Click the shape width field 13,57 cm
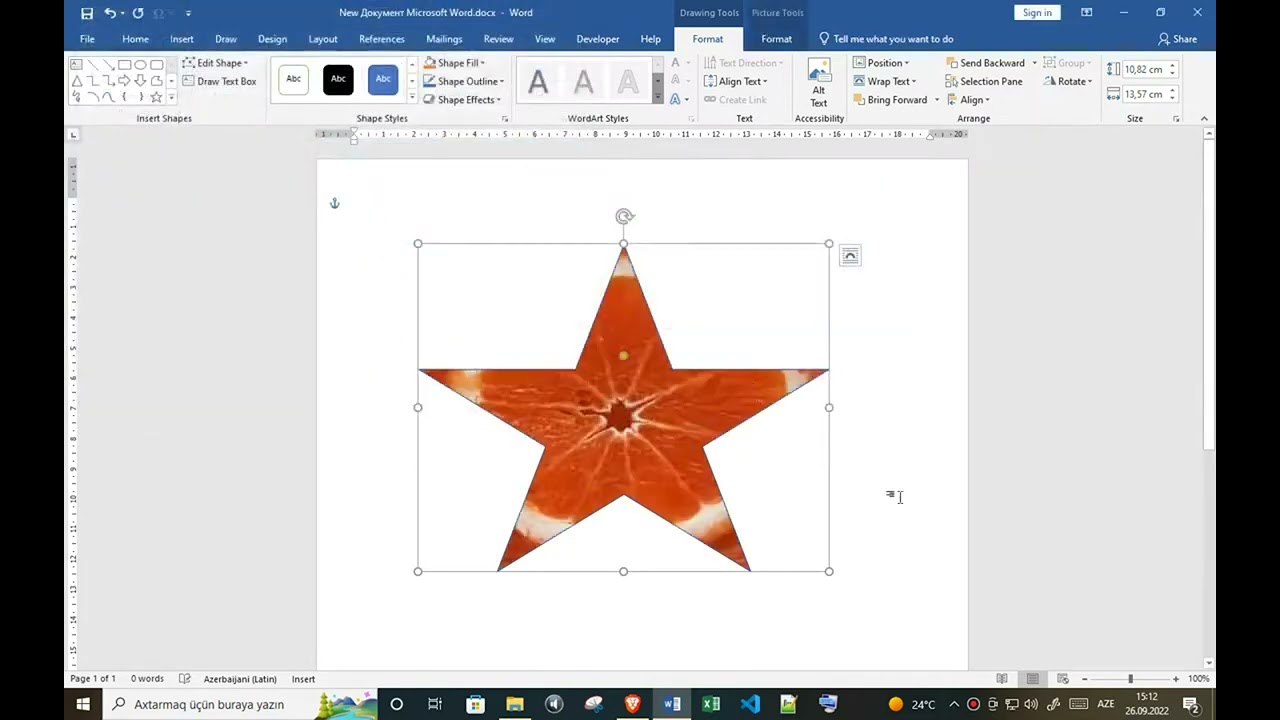This screenshot has width=1280, height=720. pos(1150,94)
